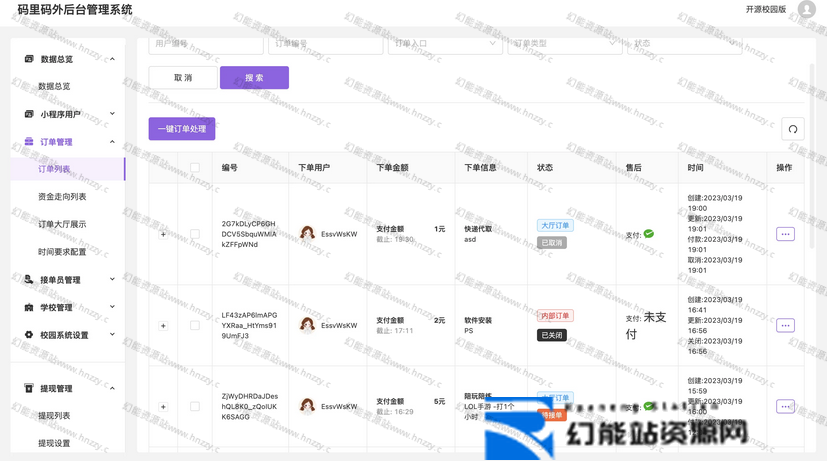Open the more-actions icon for the first order

click(x=785, y=234)
